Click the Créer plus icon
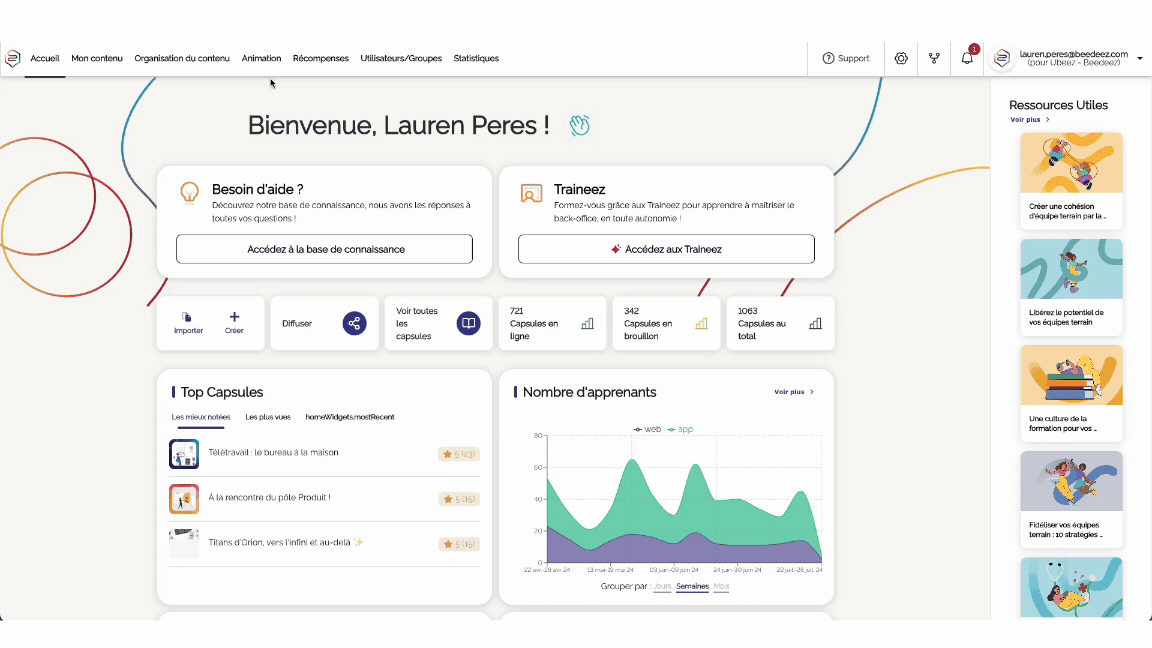The width and height of the screenshot is (1152, 648). tap(234, 318)
